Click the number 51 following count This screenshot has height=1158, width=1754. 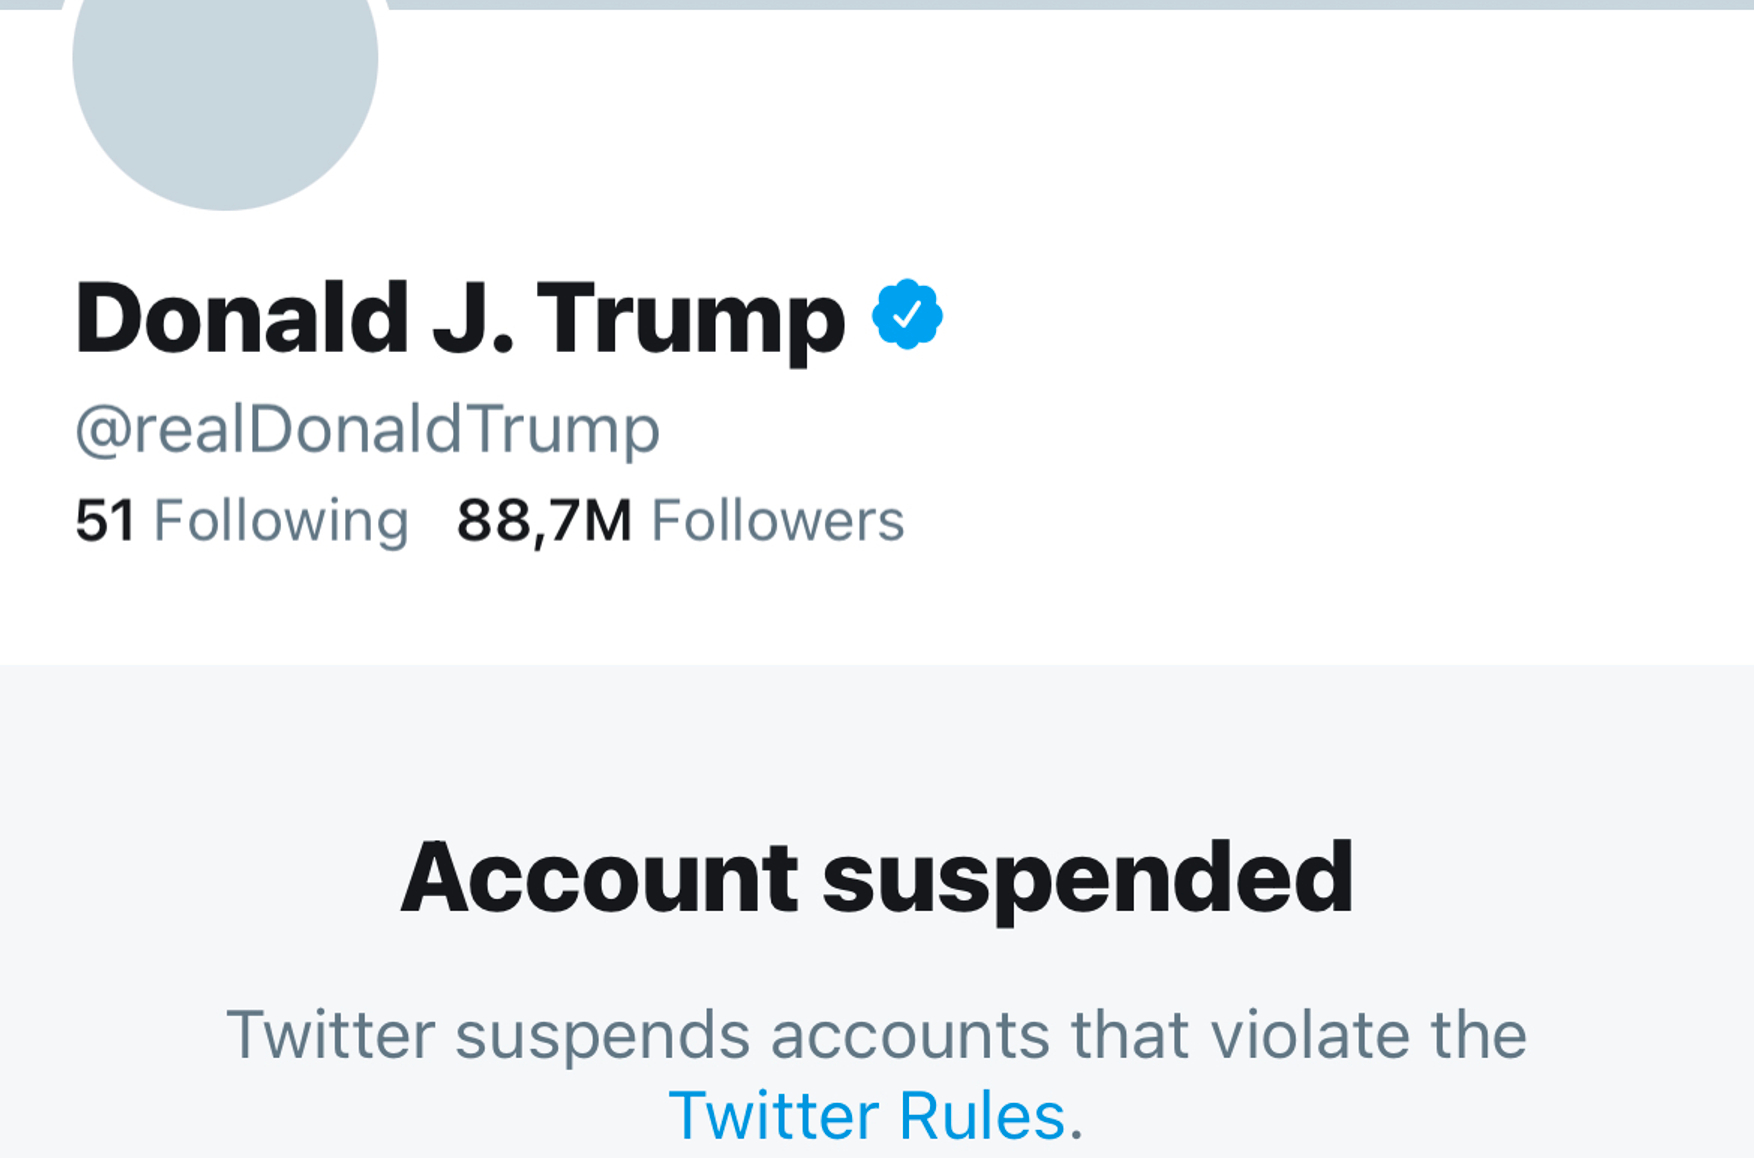coord(105,521)
